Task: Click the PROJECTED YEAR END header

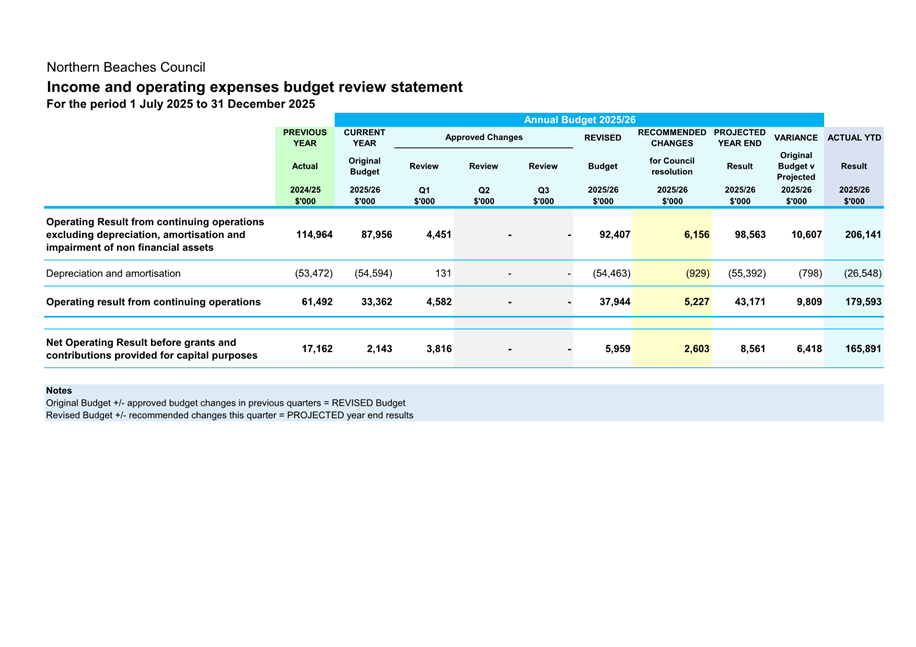Action: point(740,138)
